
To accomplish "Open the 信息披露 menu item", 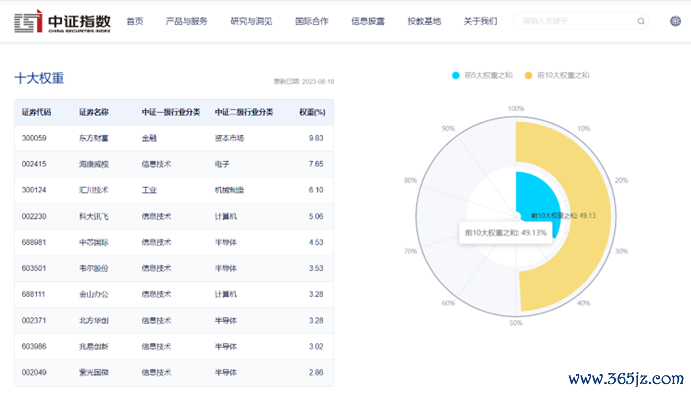I will 368,21.
